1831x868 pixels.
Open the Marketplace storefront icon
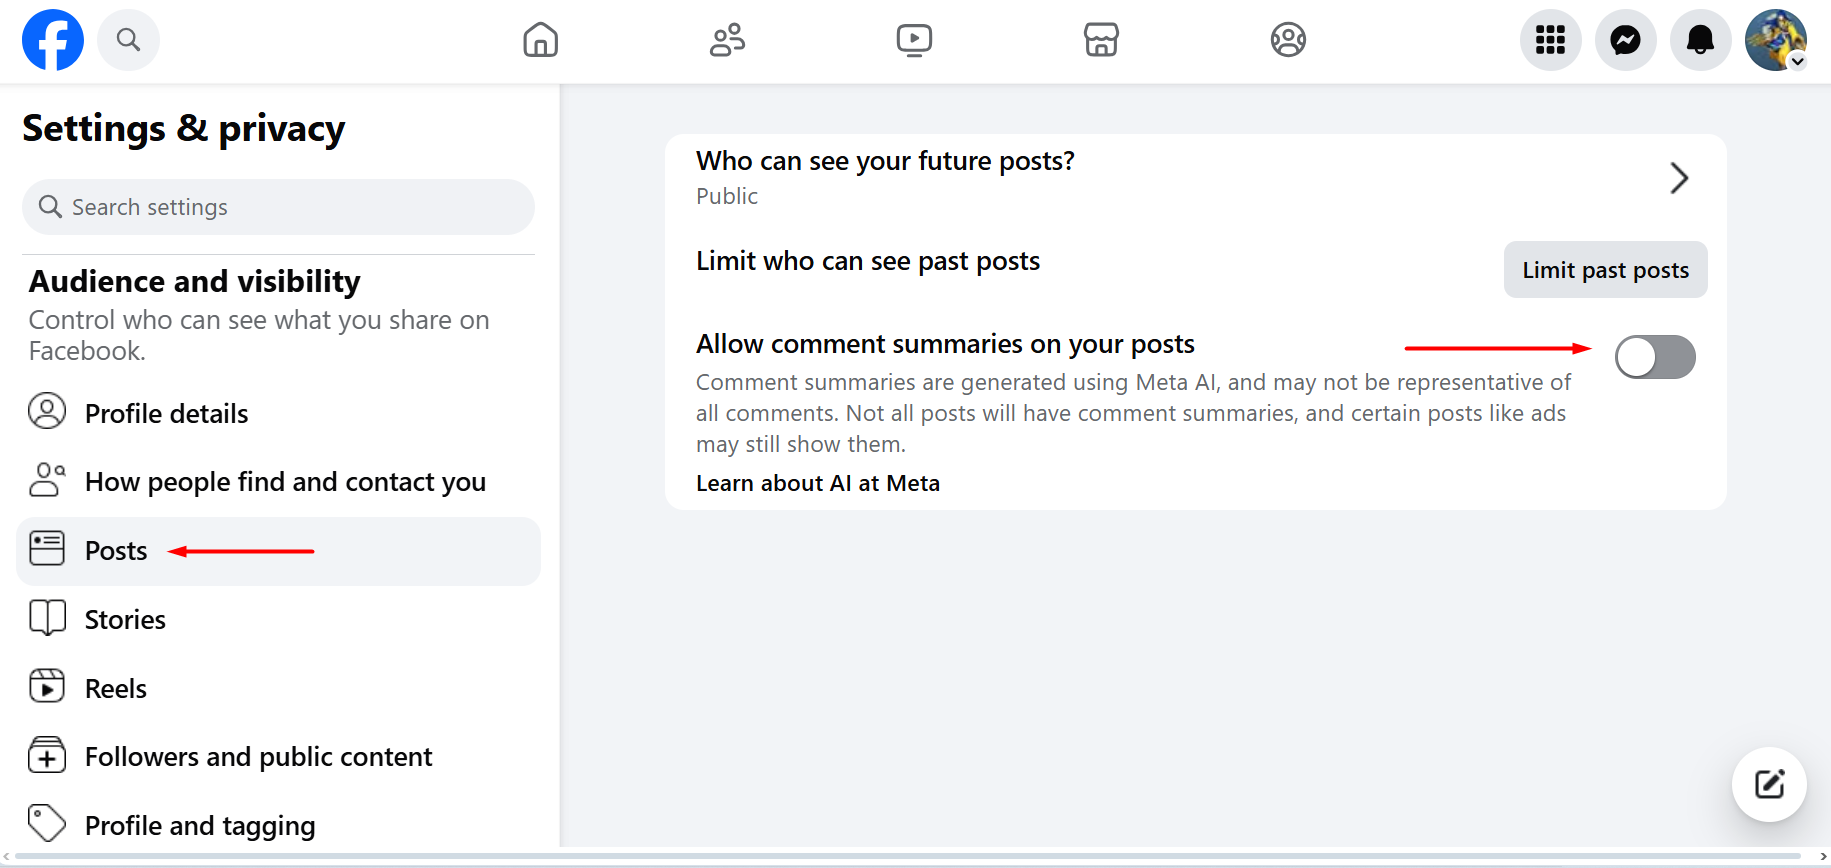click(x=1101, y=40)
